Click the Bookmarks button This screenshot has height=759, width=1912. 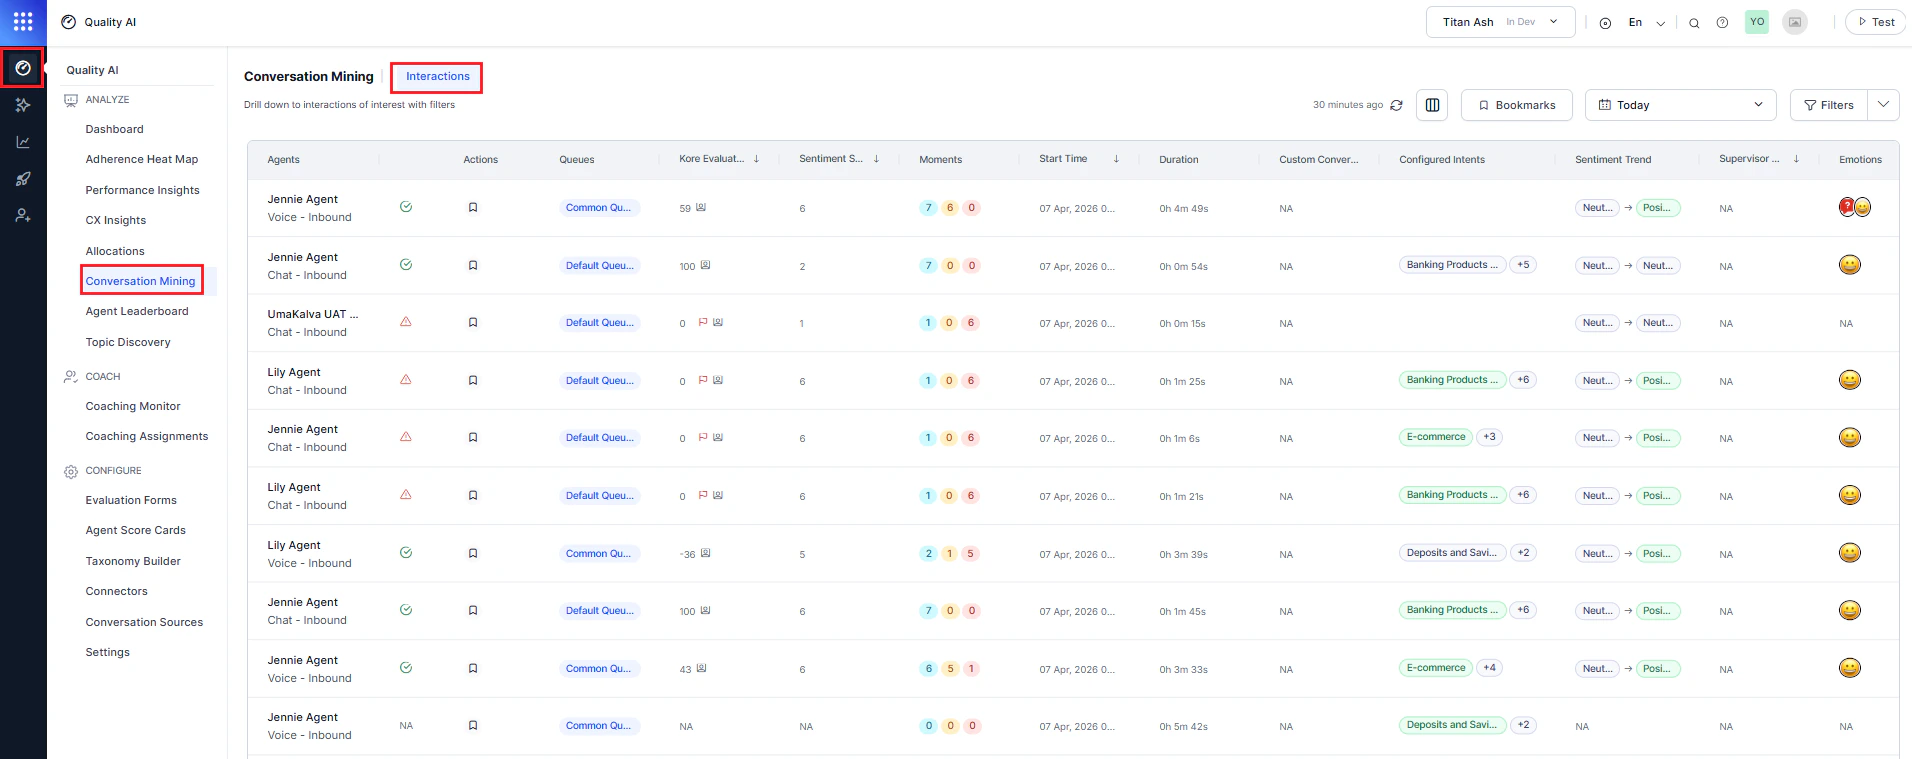(x=1516, y=105)
